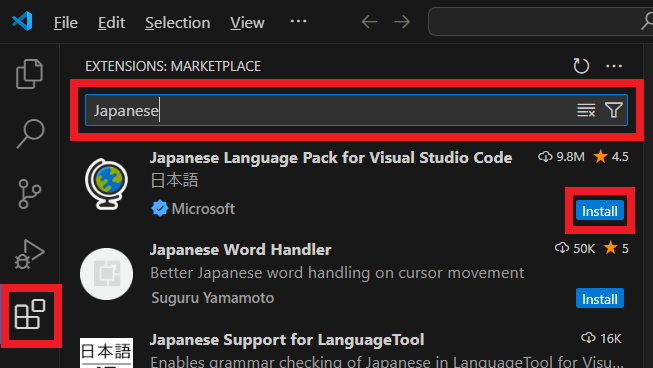653x368 pixels.
Task: Open Japanese Support for LanguageTool extension
Action: pos(287,340)
